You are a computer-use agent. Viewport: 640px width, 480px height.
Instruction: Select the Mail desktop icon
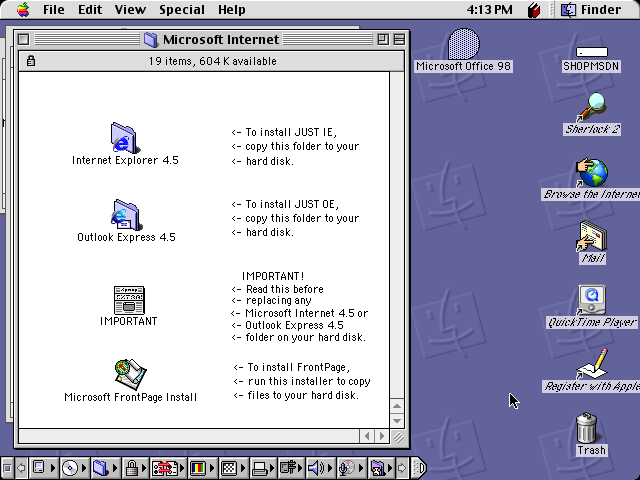click(x=592, y=236)
